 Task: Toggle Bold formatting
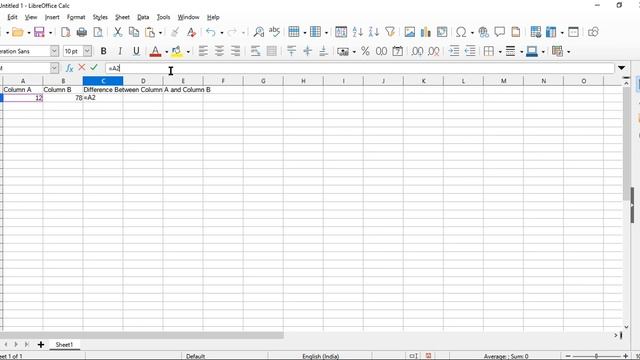point(104,51)
